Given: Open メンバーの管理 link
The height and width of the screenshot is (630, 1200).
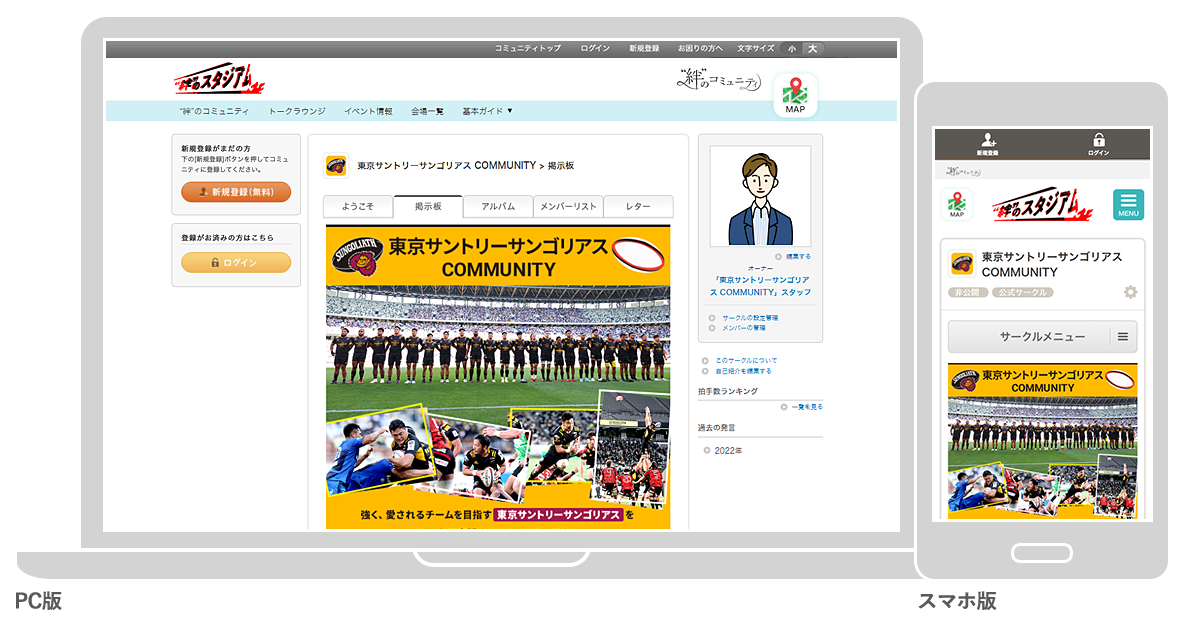Looking at the screenshot, I should pyautogui.click(x=744, y=328).
